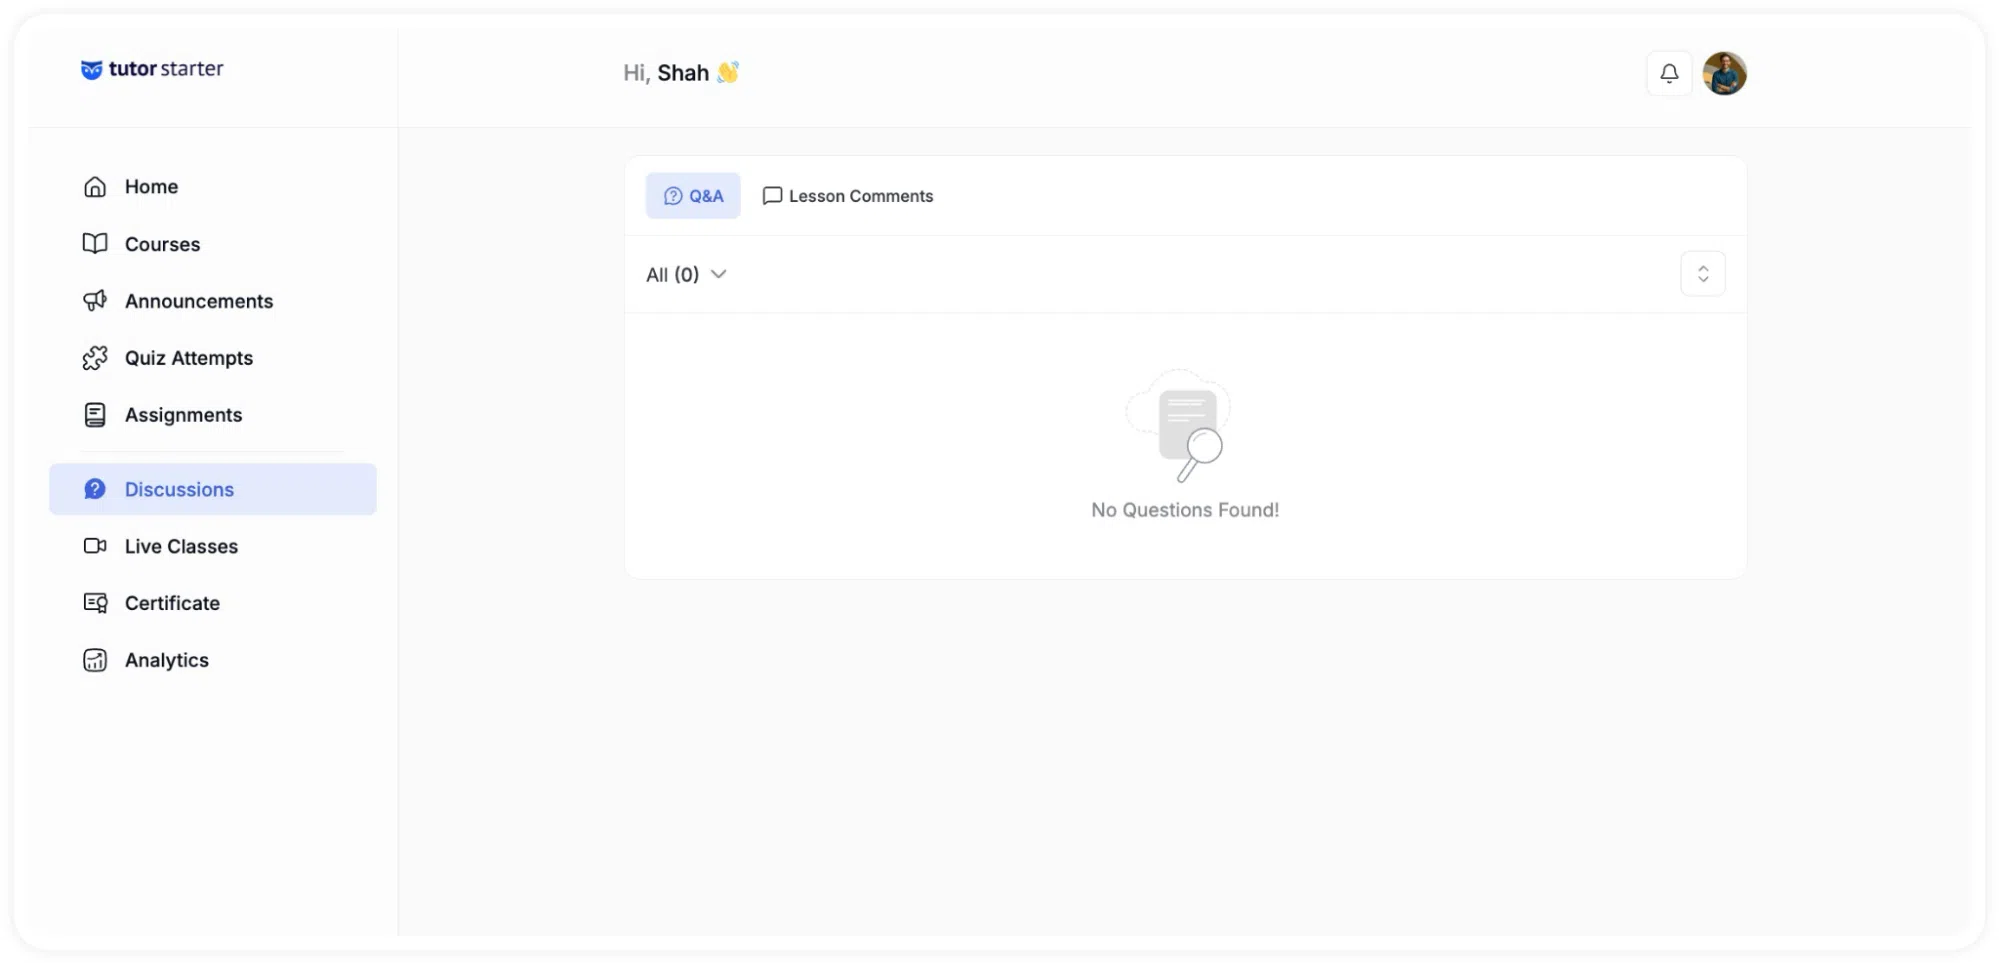1999x964 pixels.
Task: Toggle the sort order button
Action: 1703,274
